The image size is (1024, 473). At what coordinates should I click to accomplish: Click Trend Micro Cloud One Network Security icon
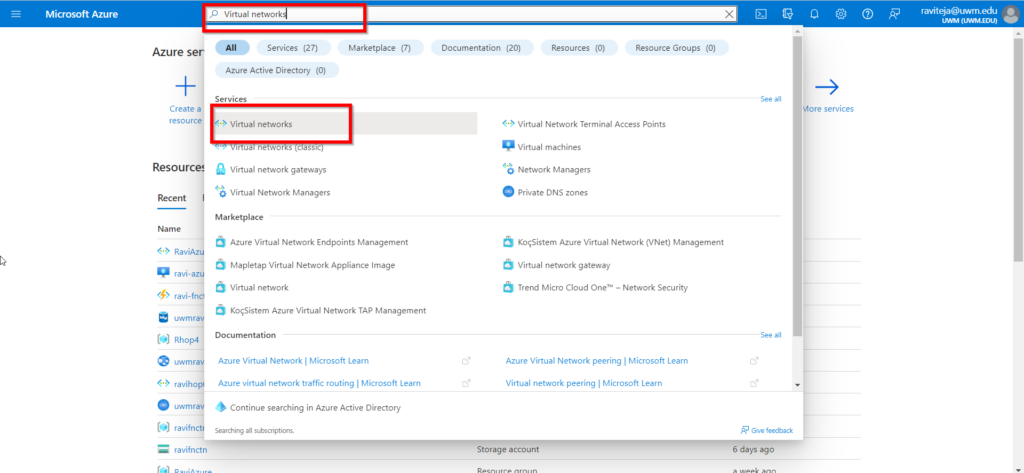tap(508, 287)
